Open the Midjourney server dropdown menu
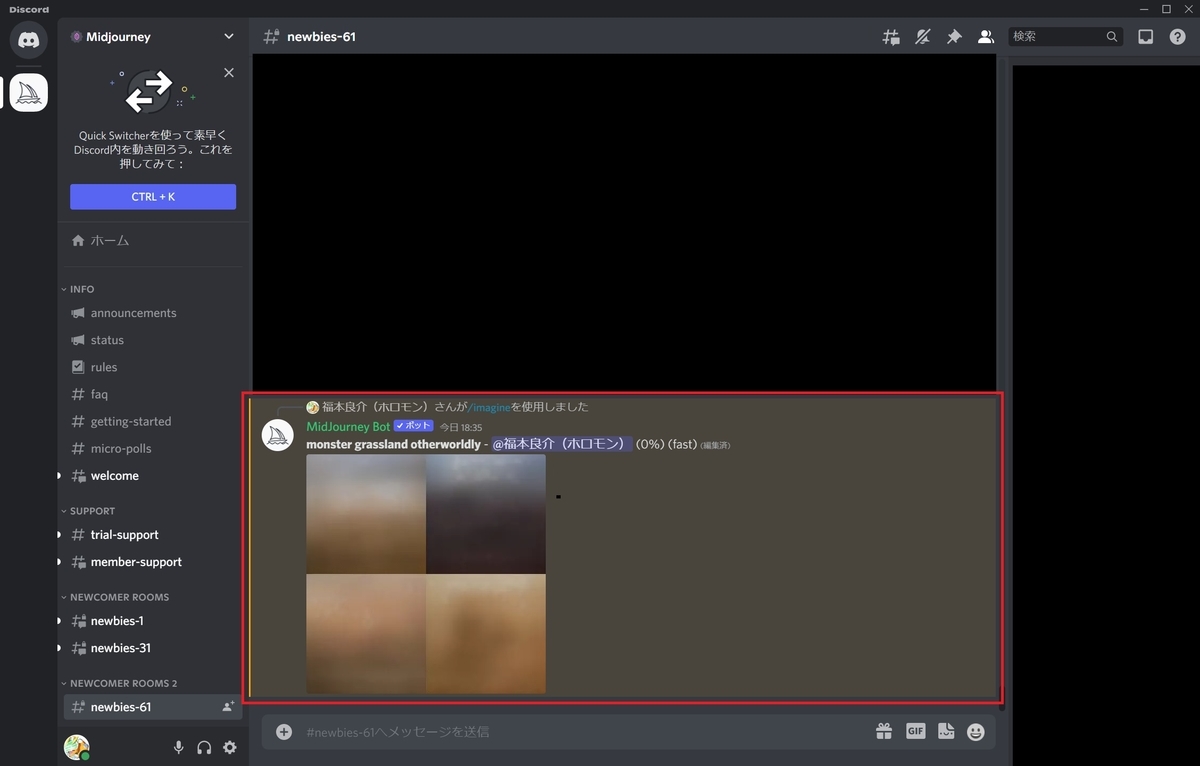This screenshot has width=1200, height=766. coord(229,37)
